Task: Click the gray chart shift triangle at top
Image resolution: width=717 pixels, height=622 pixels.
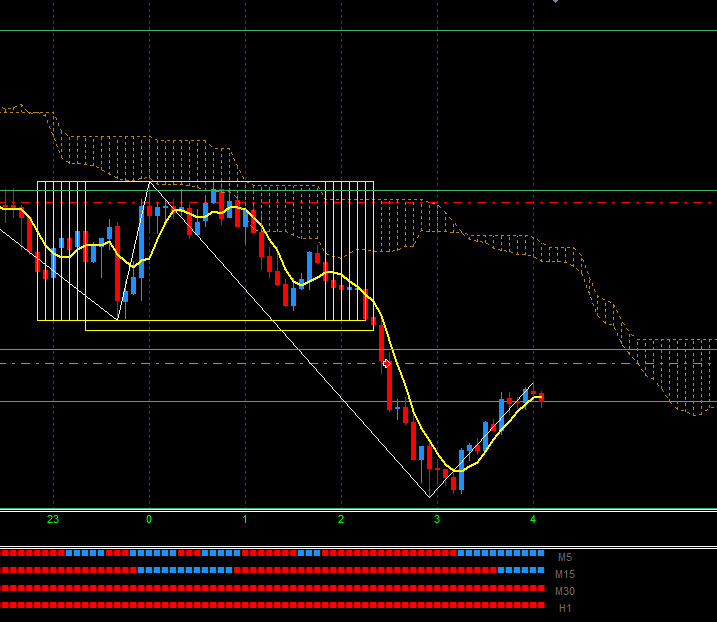Action: tap(556, 2)
